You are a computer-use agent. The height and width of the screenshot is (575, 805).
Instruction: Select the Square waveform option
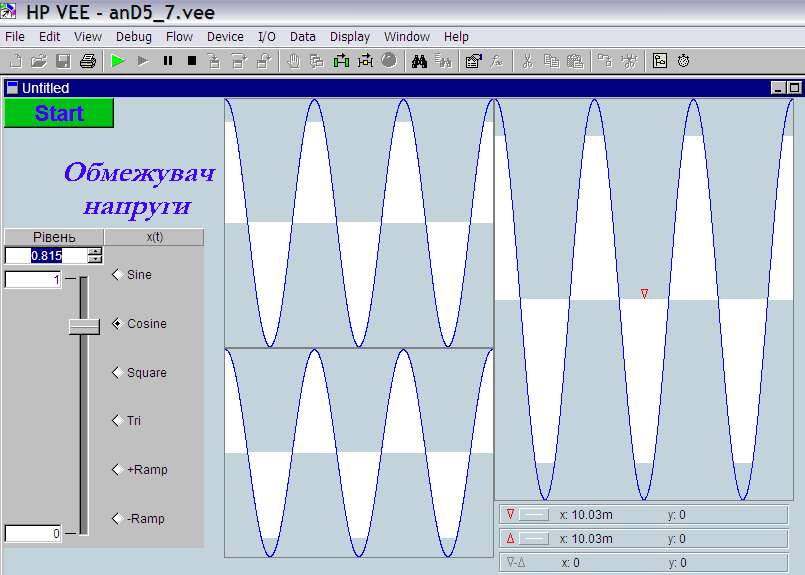(139, 373)
